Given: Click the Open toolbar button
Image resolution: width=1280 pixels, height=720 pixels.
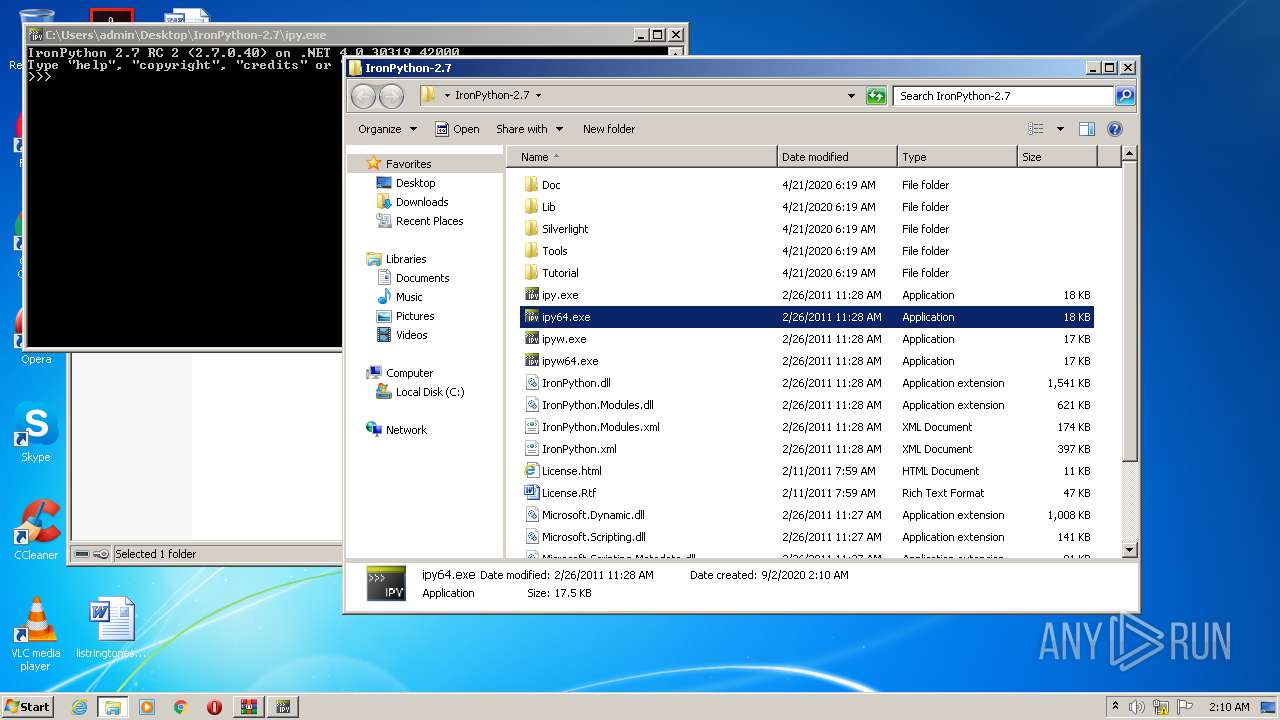Looking at the screenshot, I should click(x=457, y=129).
